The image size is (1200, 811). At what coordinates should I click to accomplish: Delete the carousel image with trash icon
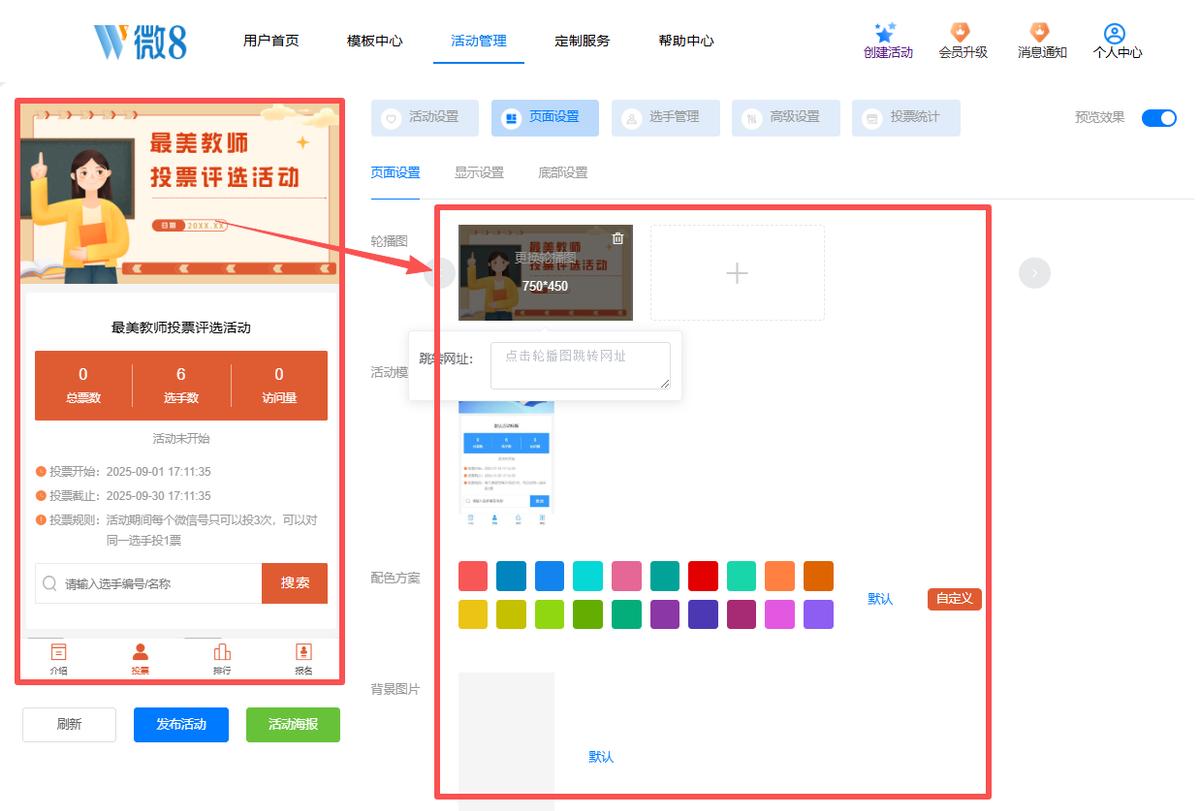click(617, 238)
